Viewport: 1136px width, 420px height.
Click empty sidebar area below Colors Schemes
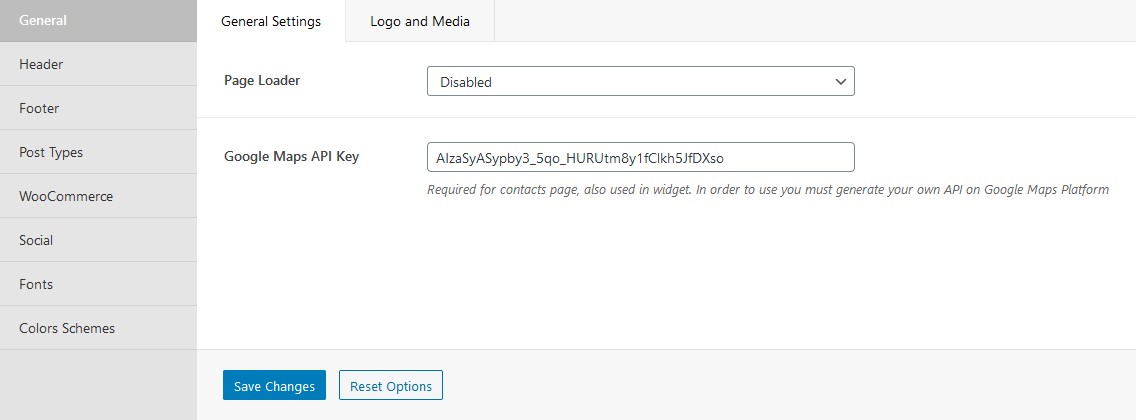click(x=98, y=385)
